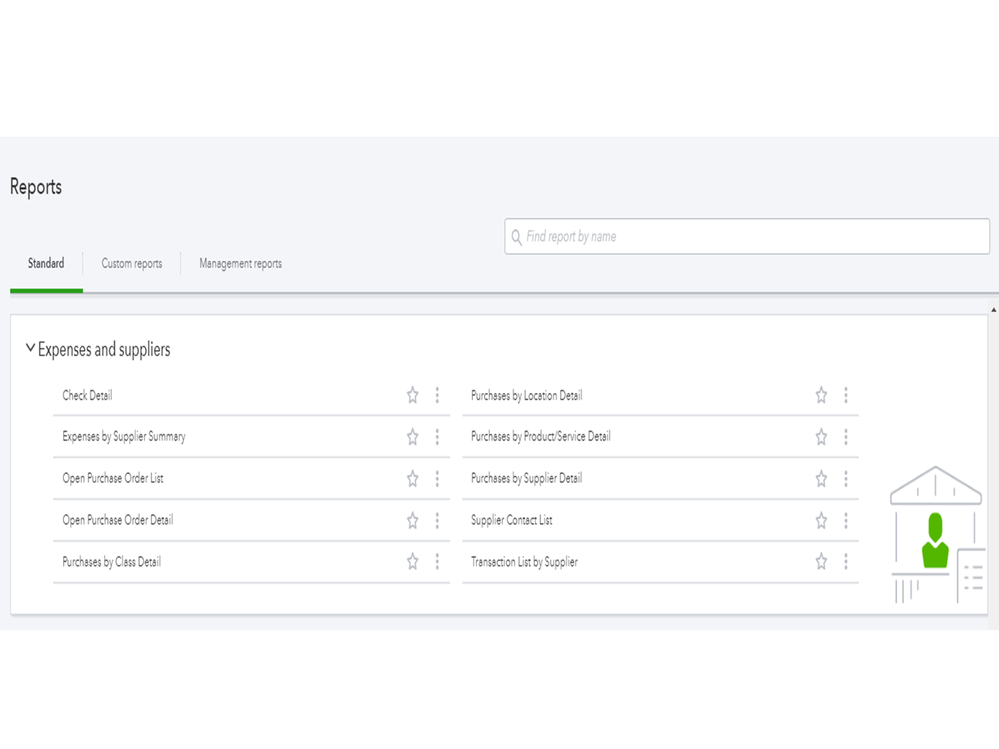The width and height of the screenshot is (999, 749).
Task: Click three-dot menu for Transaction List by Supplier
Action: [x=846, y=562]
